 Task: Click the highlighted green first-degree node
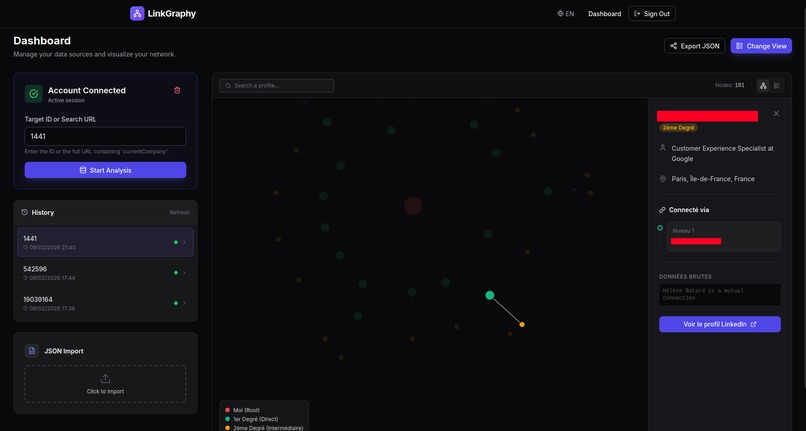tap(490, 295)
